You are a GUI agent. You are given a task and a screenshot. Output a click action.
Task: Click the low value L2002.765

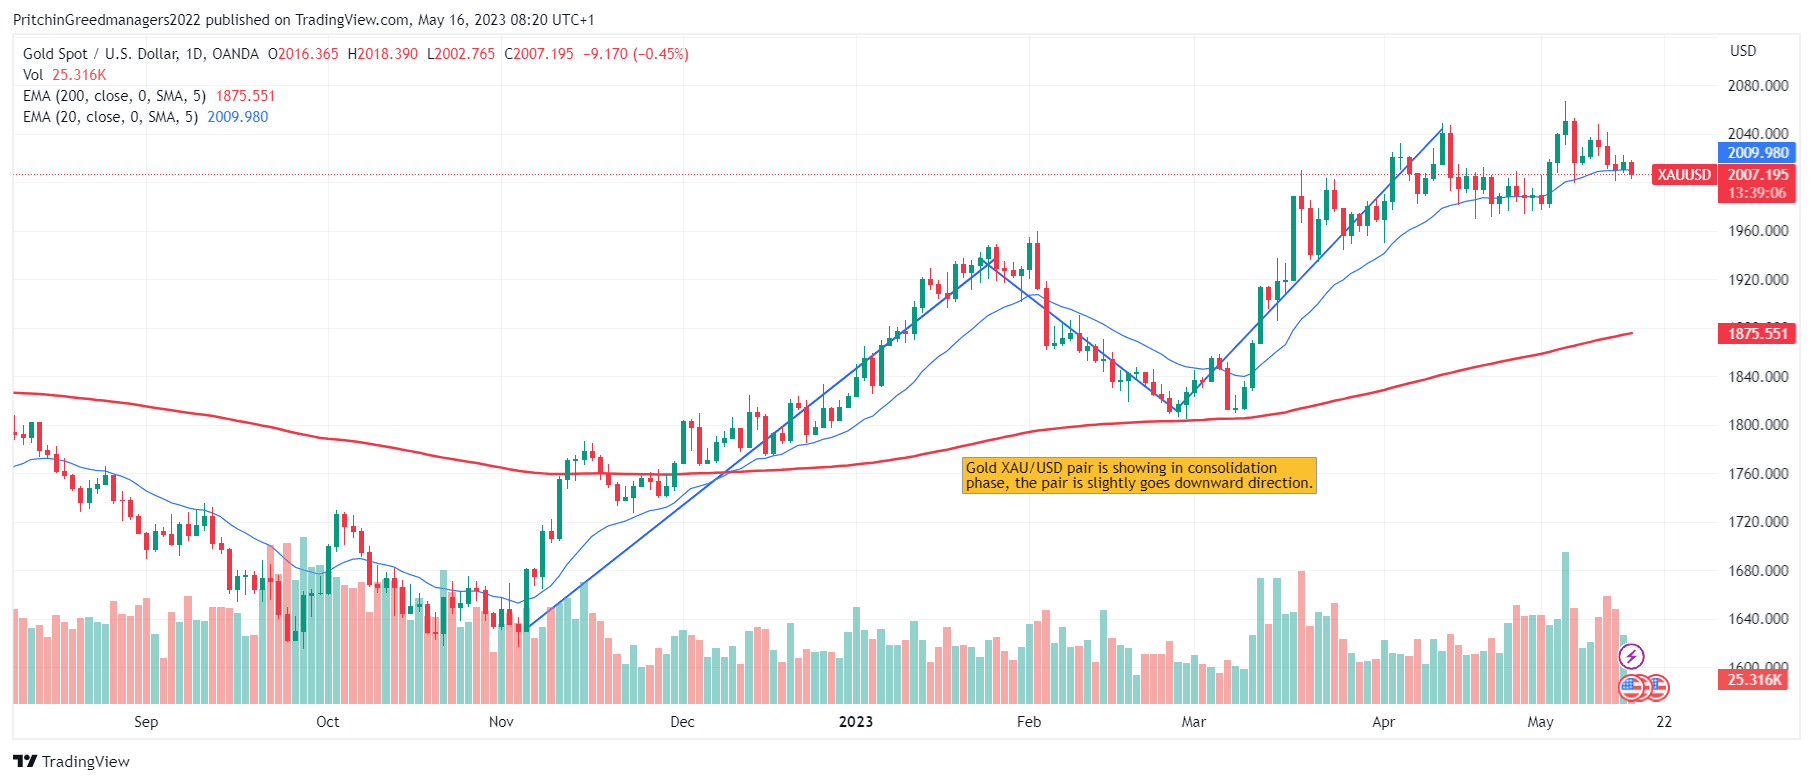(x=461, y=54)
